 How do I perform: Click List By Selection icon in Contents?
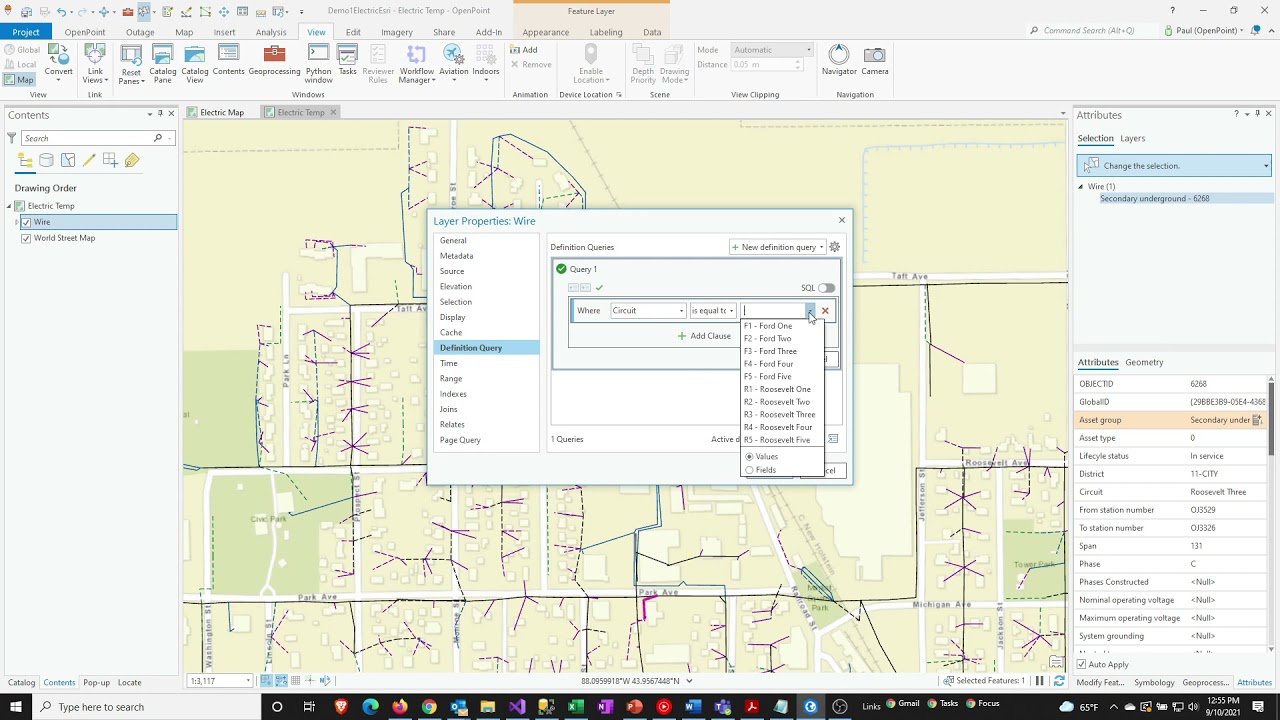click(68, 160)
